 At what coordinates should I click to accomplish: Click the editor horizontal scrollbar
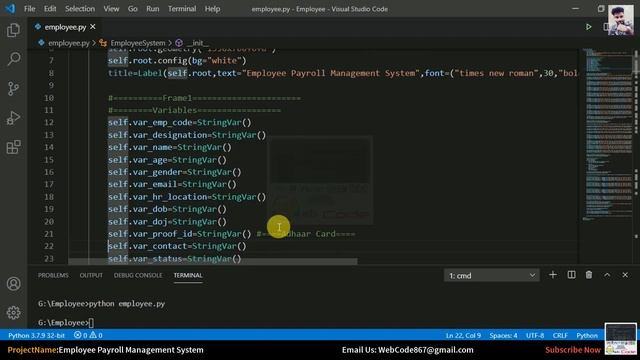(x=213, y=261)
